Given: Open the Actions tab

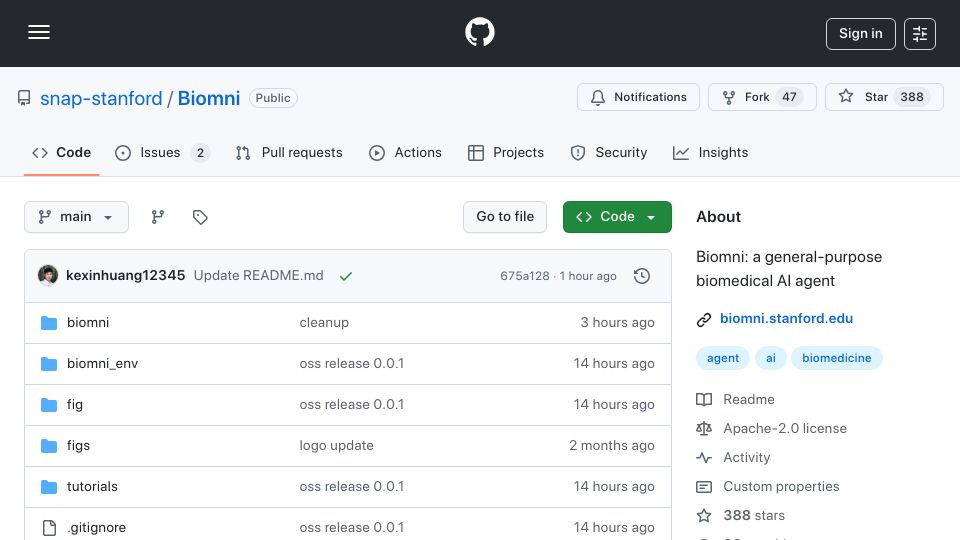Looking at the screenshot, I should point(405,152).
